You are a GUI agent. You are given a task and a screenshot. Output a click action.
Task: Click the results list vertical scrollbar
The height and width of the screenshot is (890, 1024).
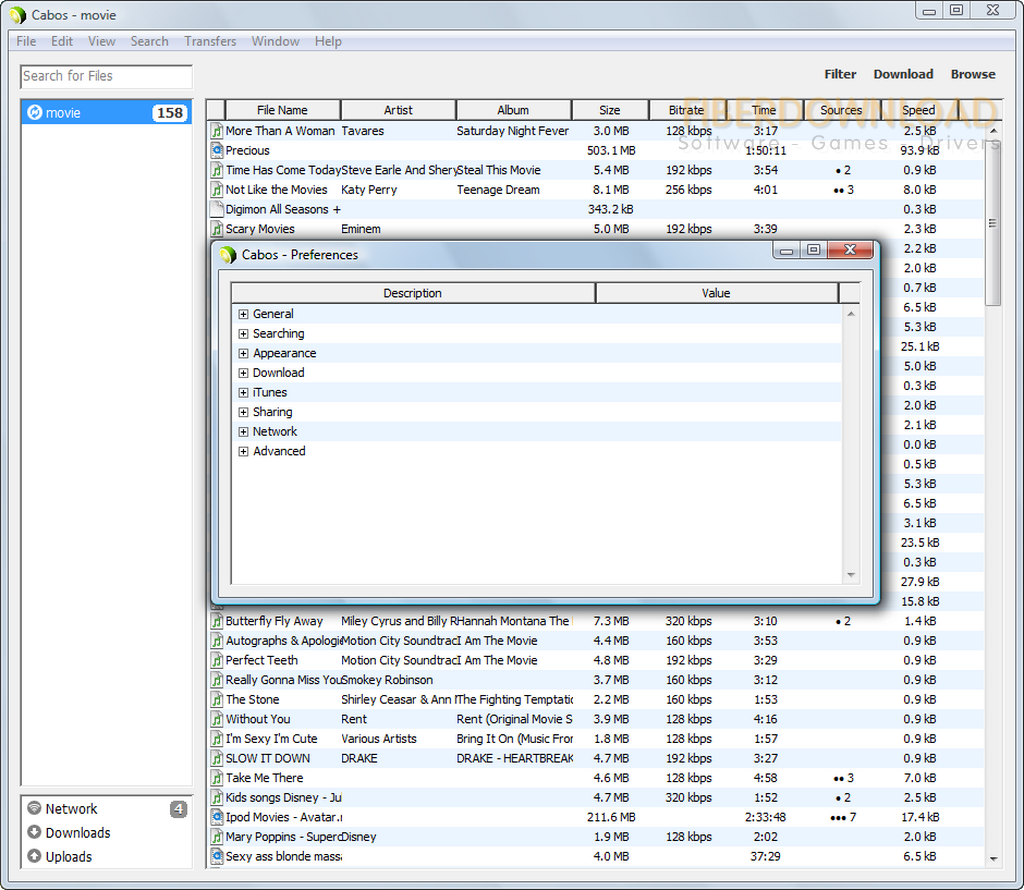tap(993, 500)
